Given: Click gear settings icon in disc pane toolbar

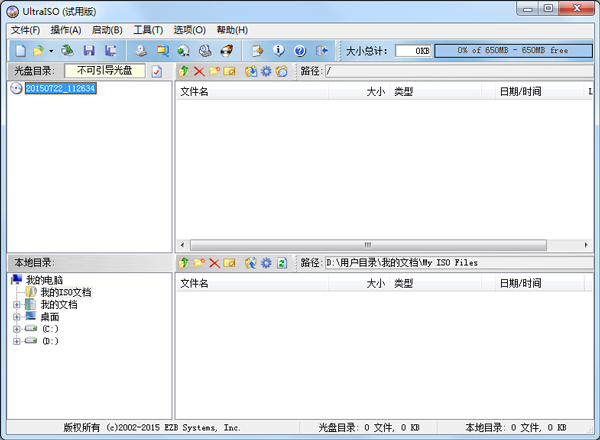Looking at the screenshot, I should 266,72.
